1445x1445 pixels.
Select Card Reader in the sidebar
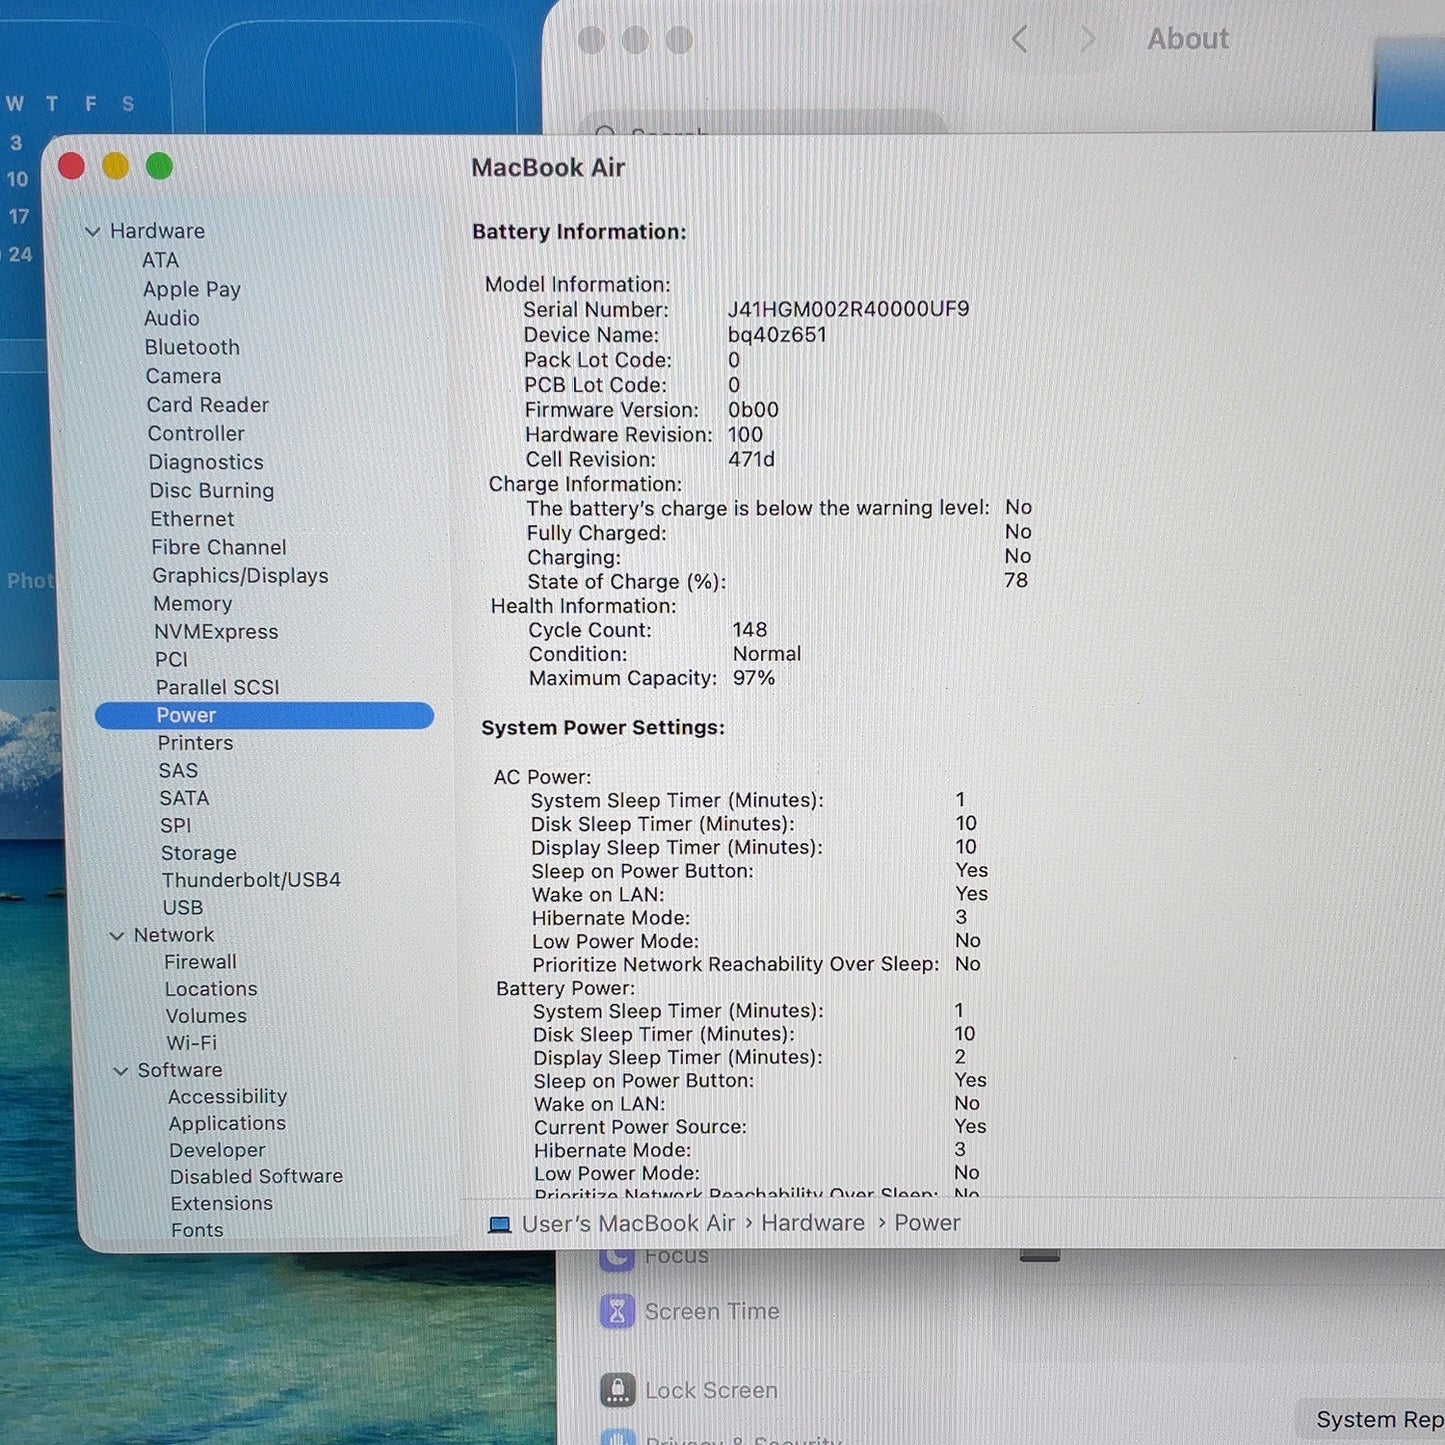pos(208,405)
